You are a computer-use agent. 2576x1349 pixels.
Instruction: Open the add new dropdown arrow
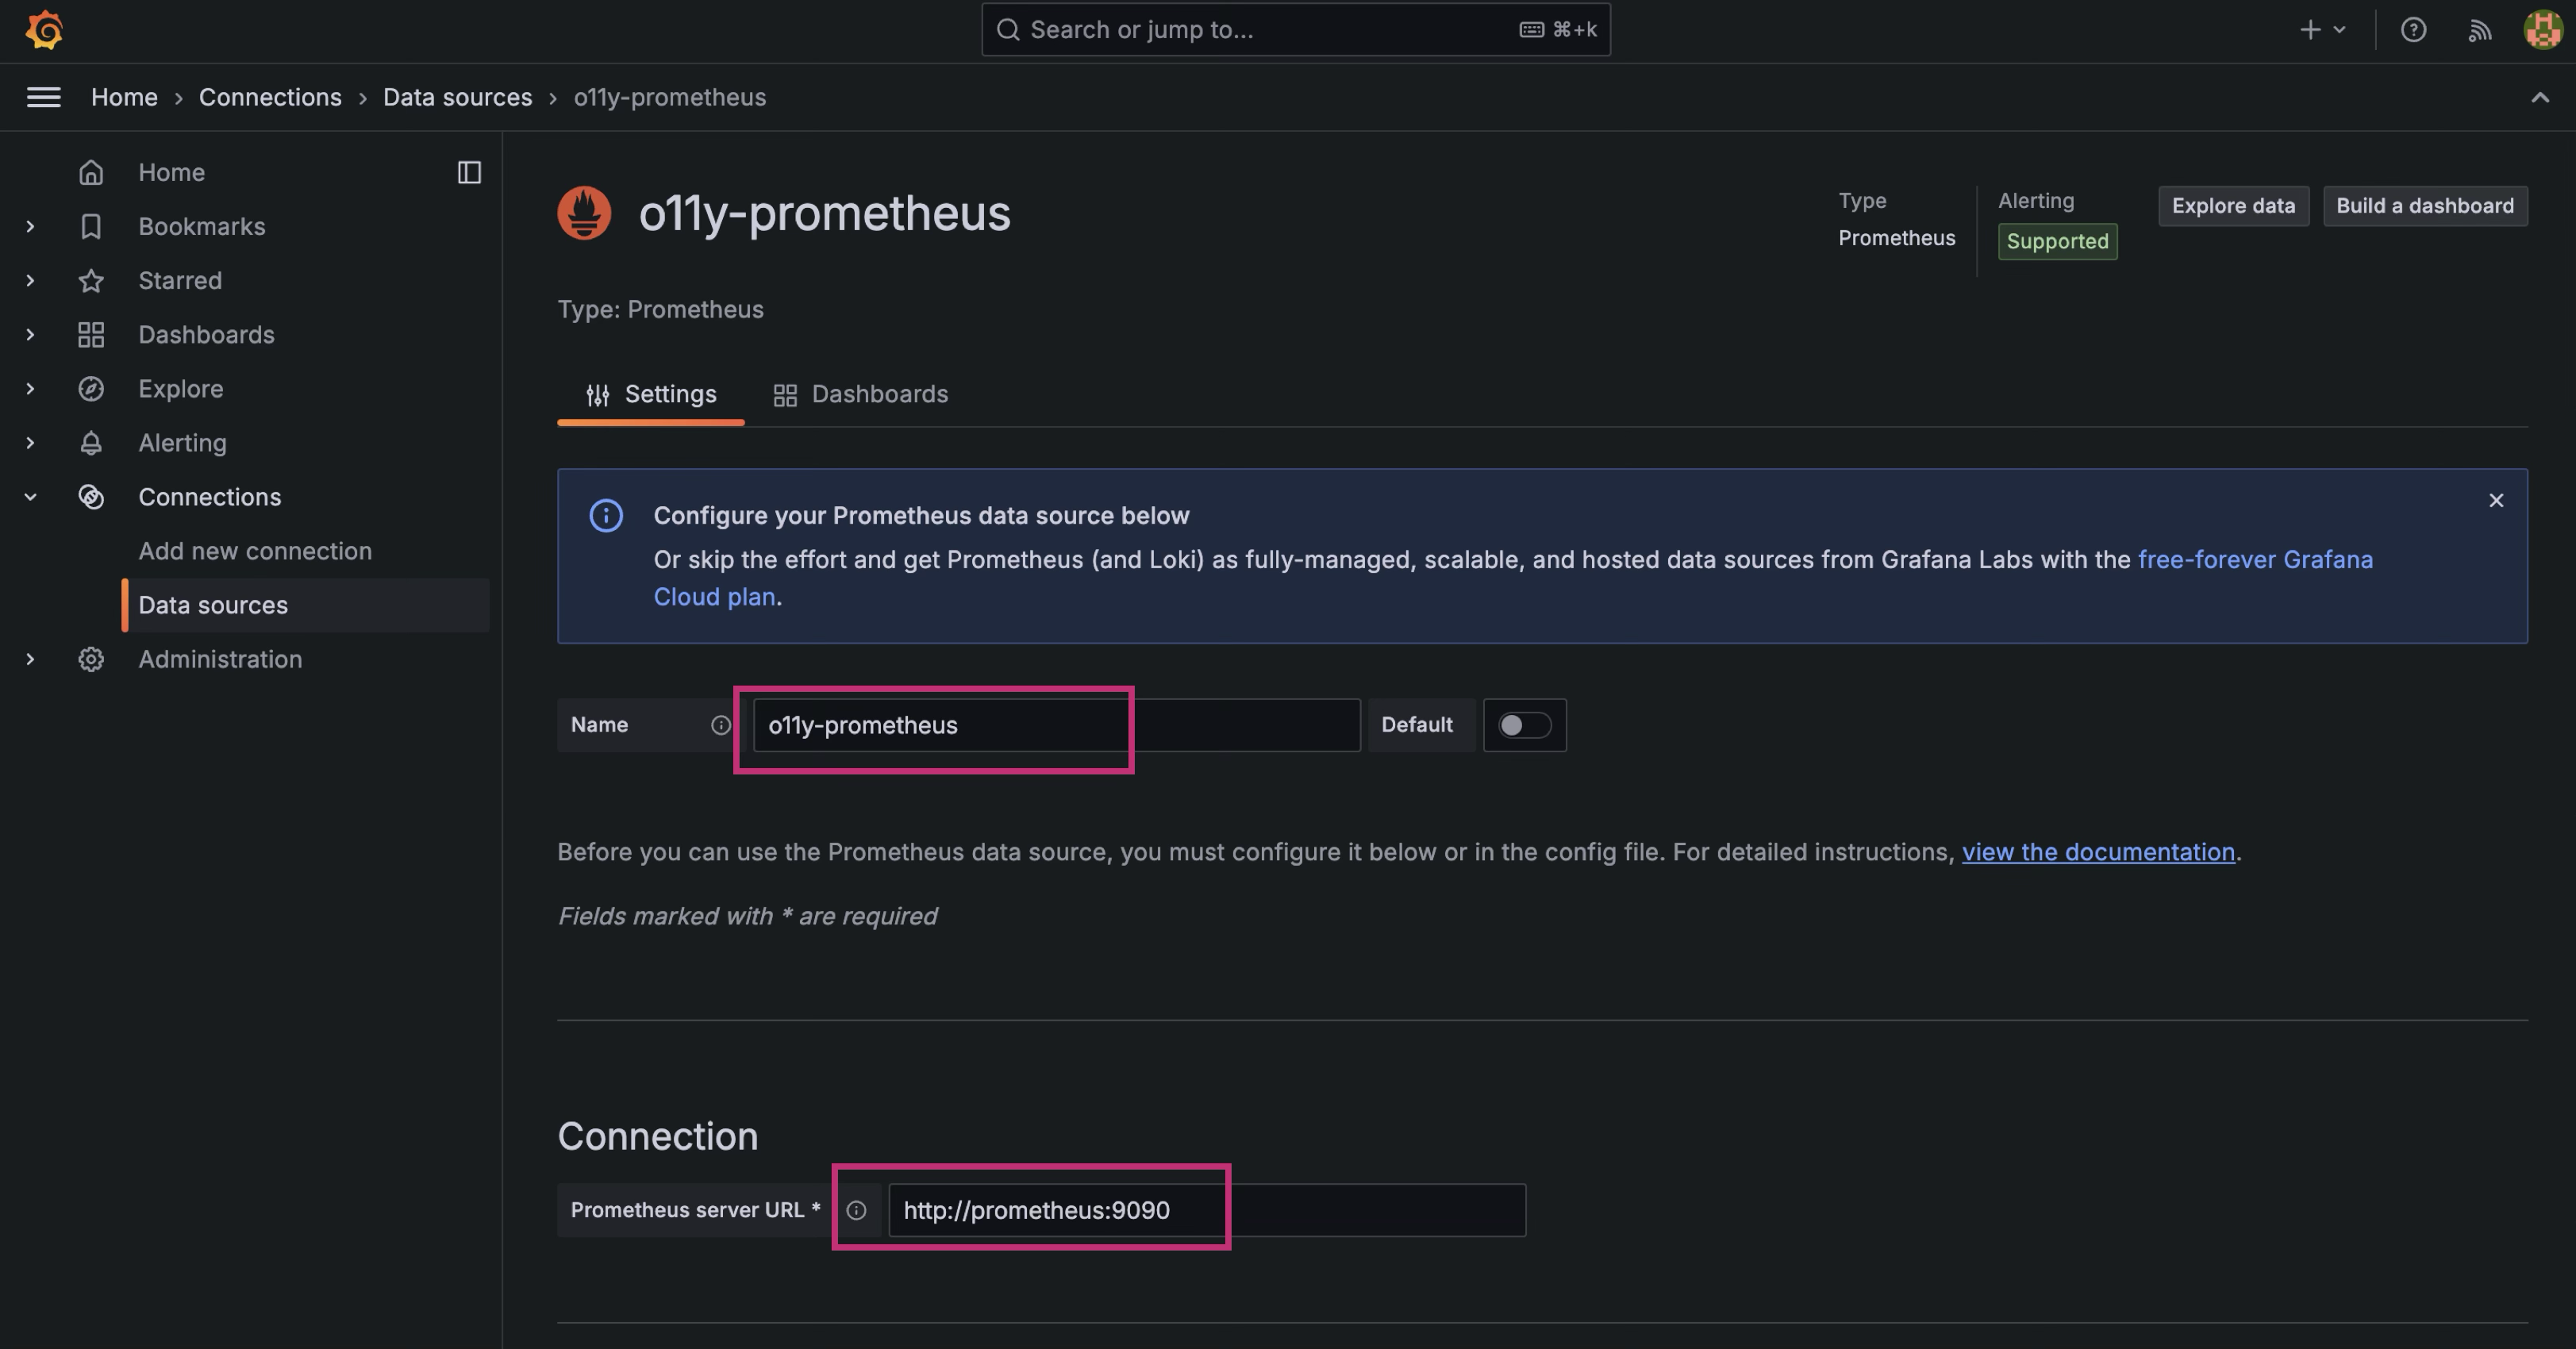coord(2339,30)
